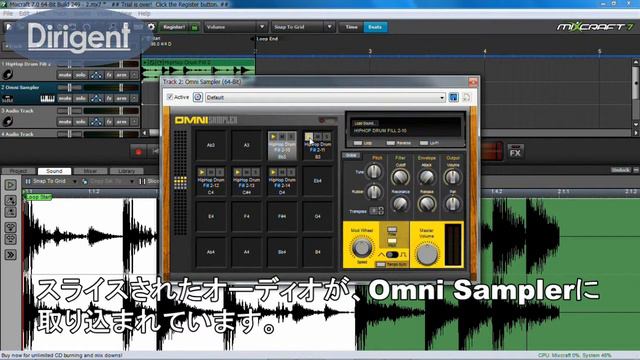This screenshot has width=640, height=360.
Task: Select the empty Eb4 pad
Action: 318,181
